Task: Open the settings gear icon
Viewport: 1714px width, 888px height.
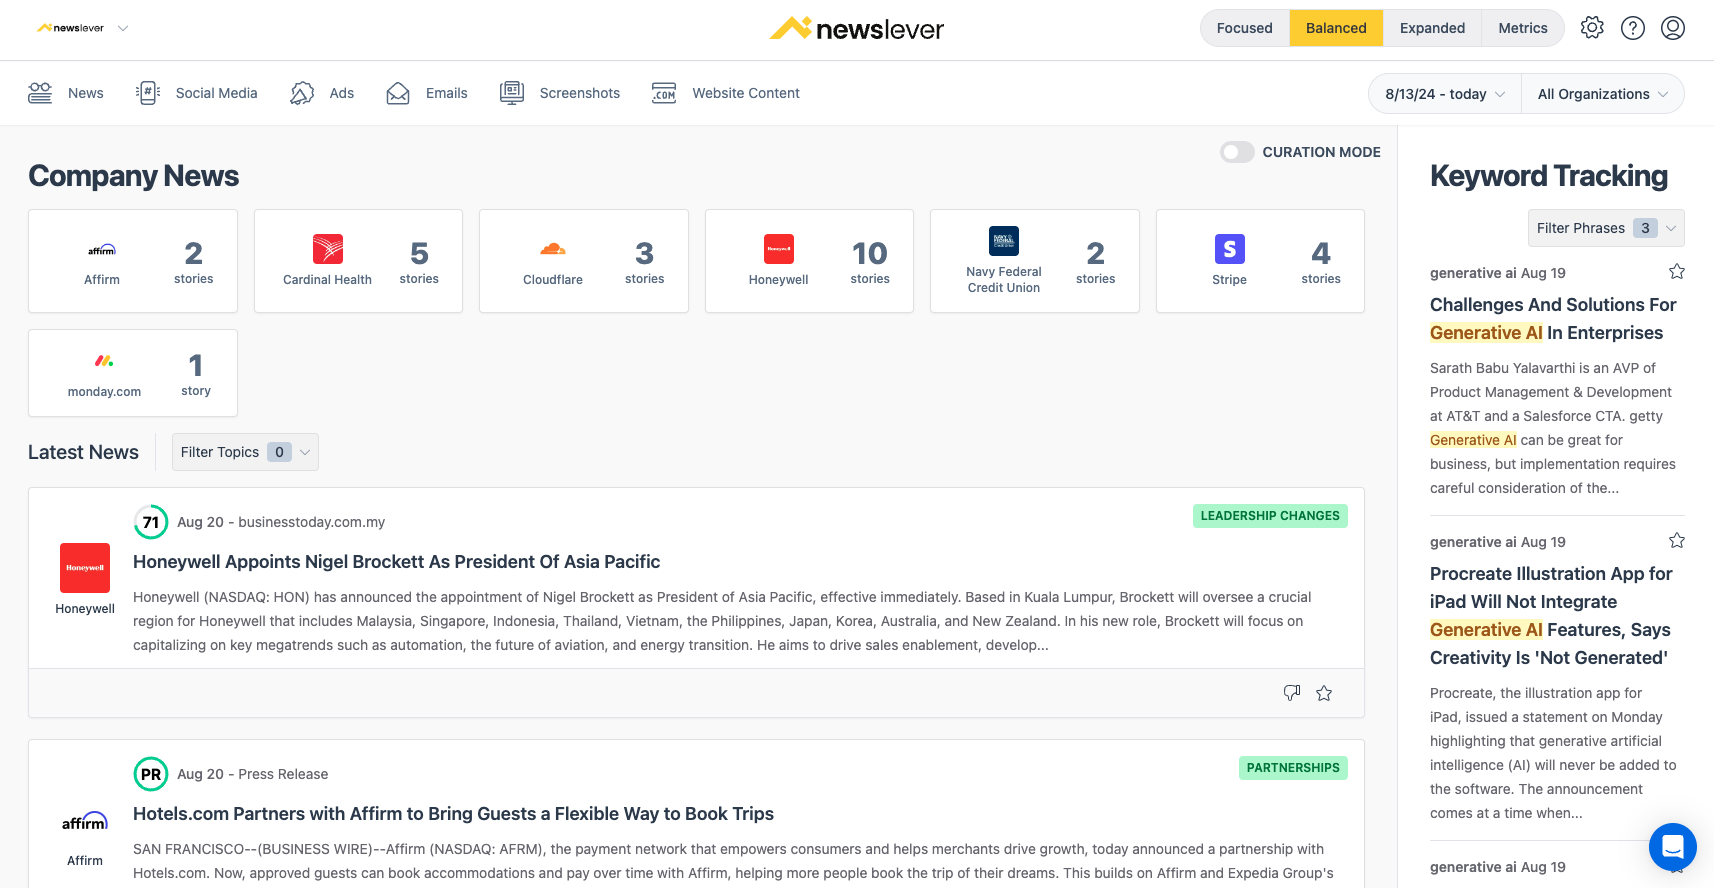Action: coord(1592,28)
